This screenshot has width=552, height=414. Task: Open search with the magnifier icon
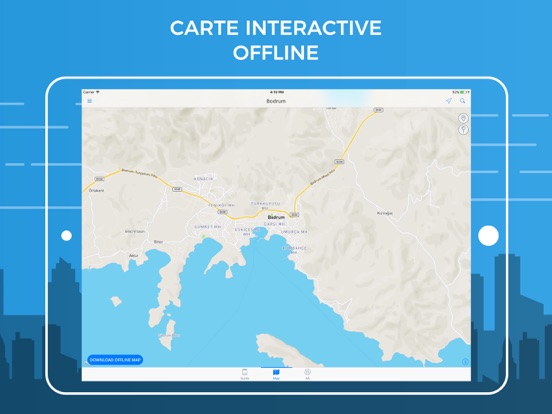point(463,101)
